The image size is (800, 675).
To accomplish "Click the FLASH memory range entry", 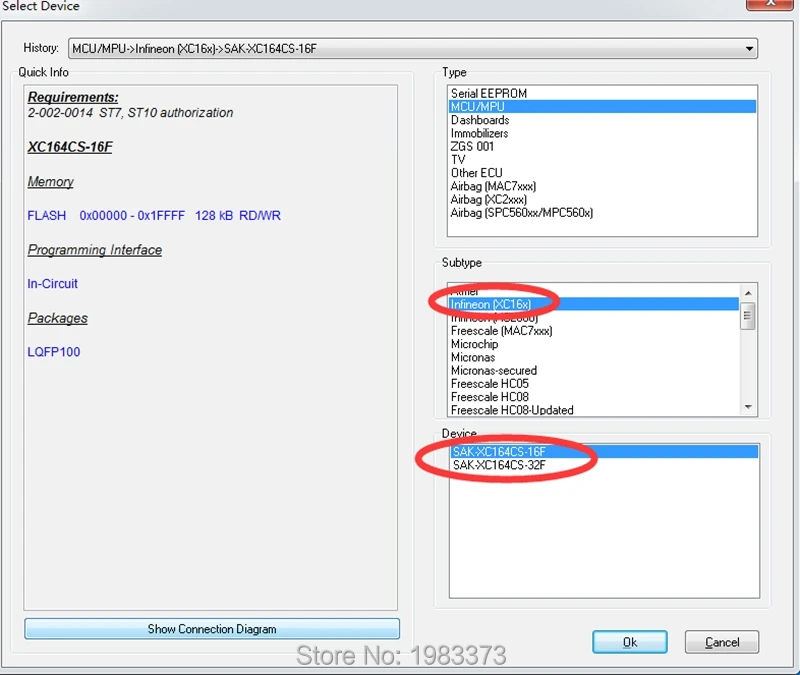I will pyautogui.click(x=154, y=215).
